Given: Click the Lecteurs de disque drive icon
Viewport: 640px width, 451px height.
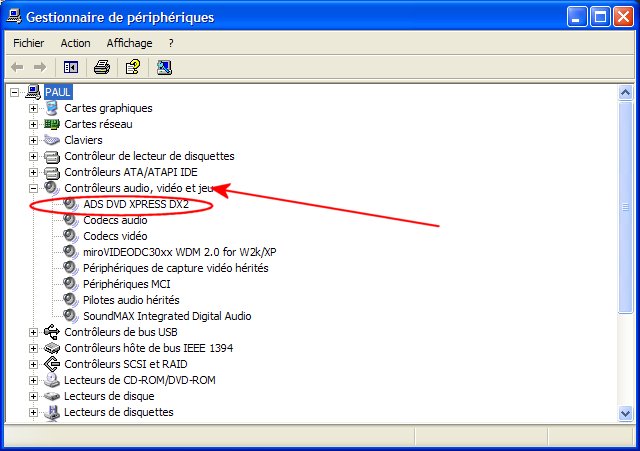Looking at the screenshot, I should (52, 396).
